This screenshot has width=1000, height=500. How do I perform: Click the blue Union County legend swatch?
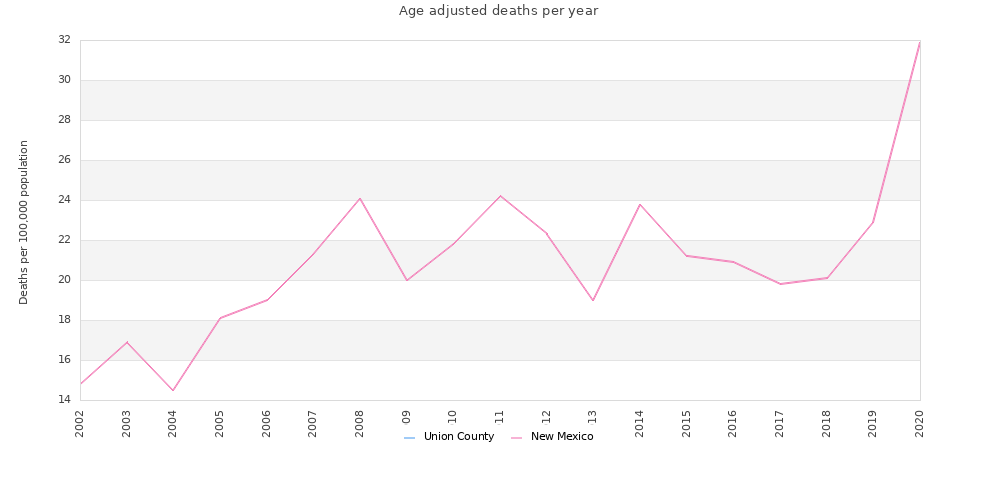409,438
